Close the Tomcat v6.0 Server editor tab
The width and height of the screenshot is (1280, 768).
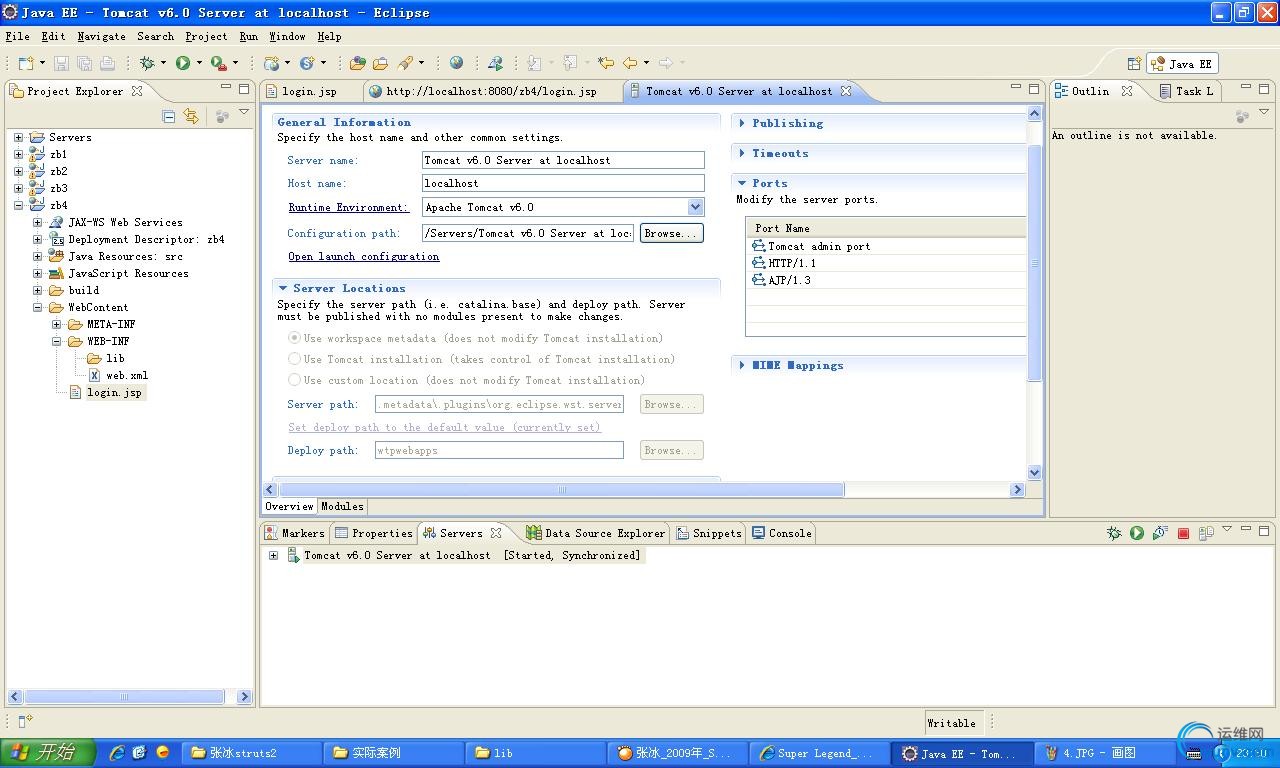click(845, 91)
